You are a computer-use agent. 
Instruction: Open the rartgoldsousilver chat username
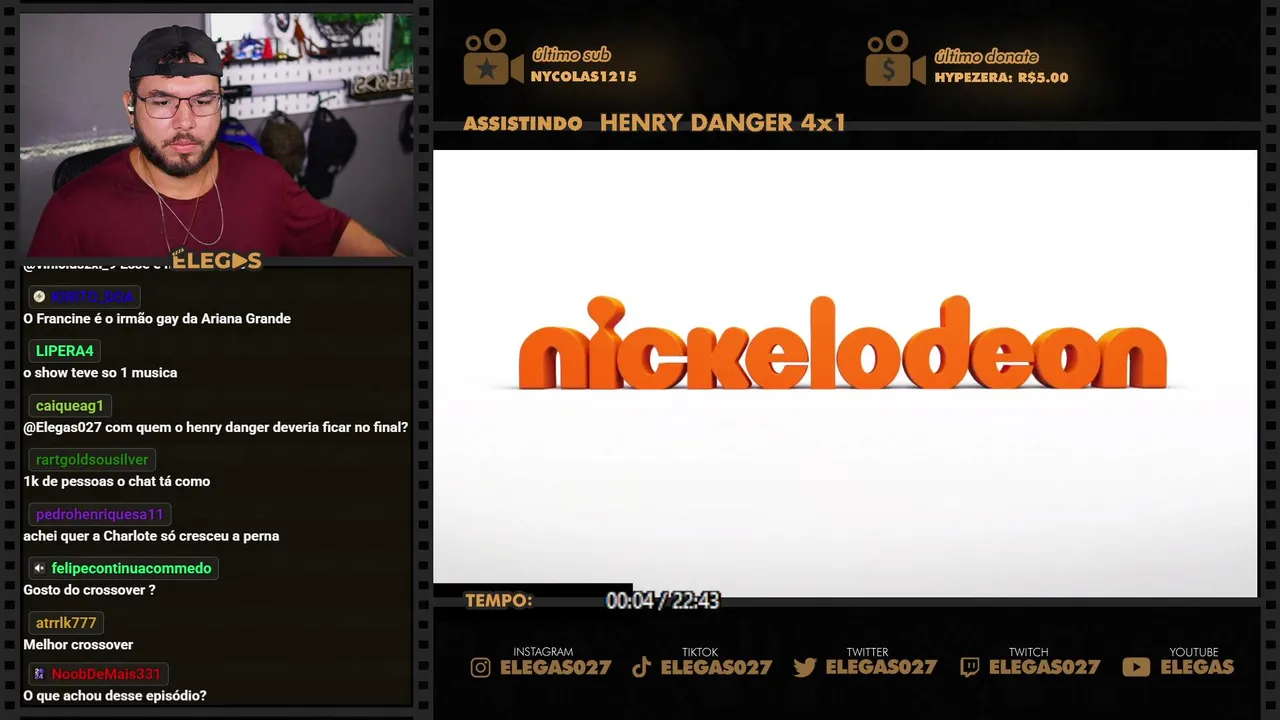pyautogui.click(x=92, y=459)
